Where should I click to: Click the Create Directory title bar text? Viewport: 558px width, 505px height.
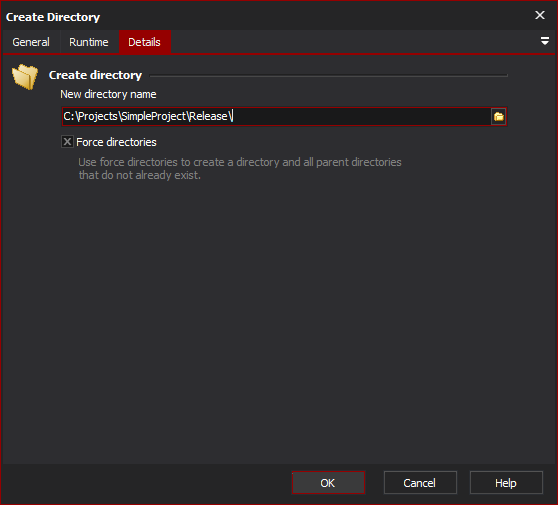[53, 17]
